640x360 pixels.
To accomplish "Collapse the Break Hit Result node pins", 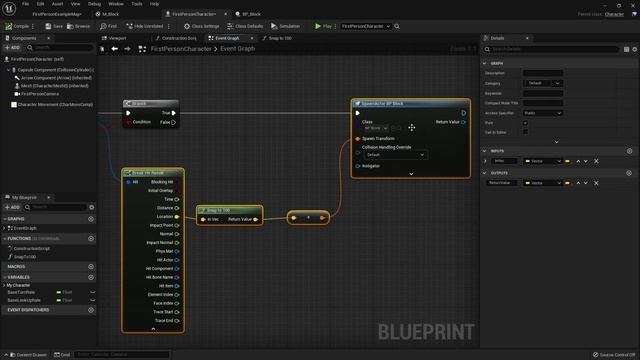I will [x=153, y=329].
